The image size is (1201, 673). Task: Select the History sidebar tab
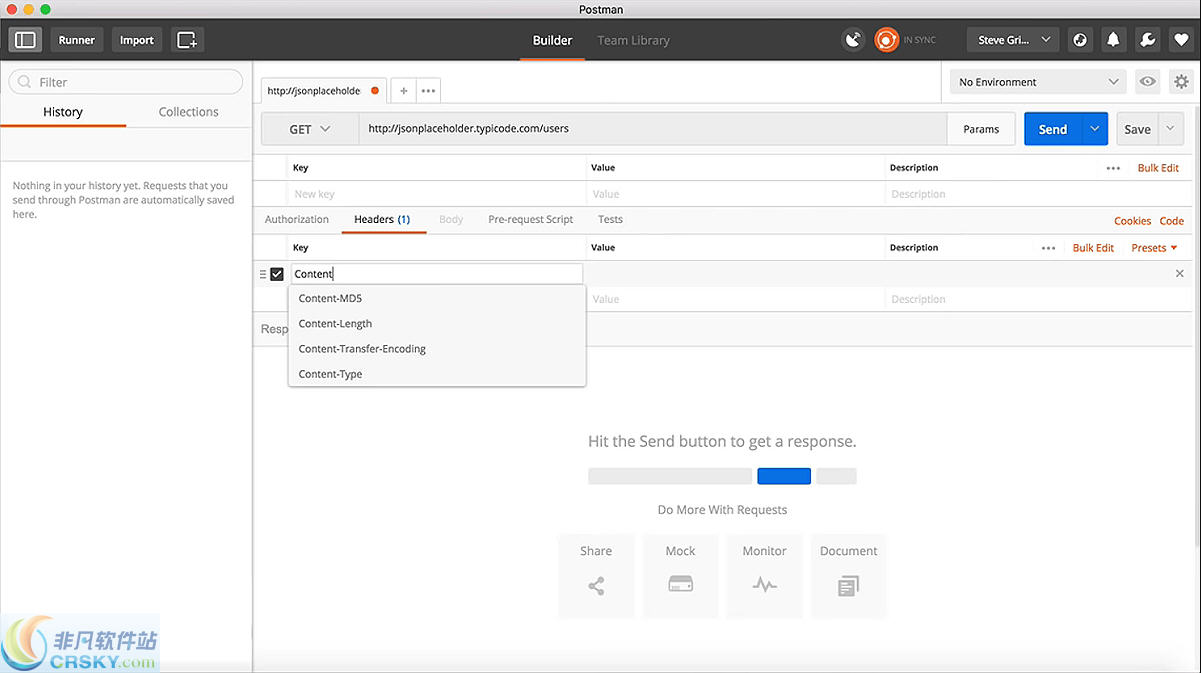pos(63,112)
